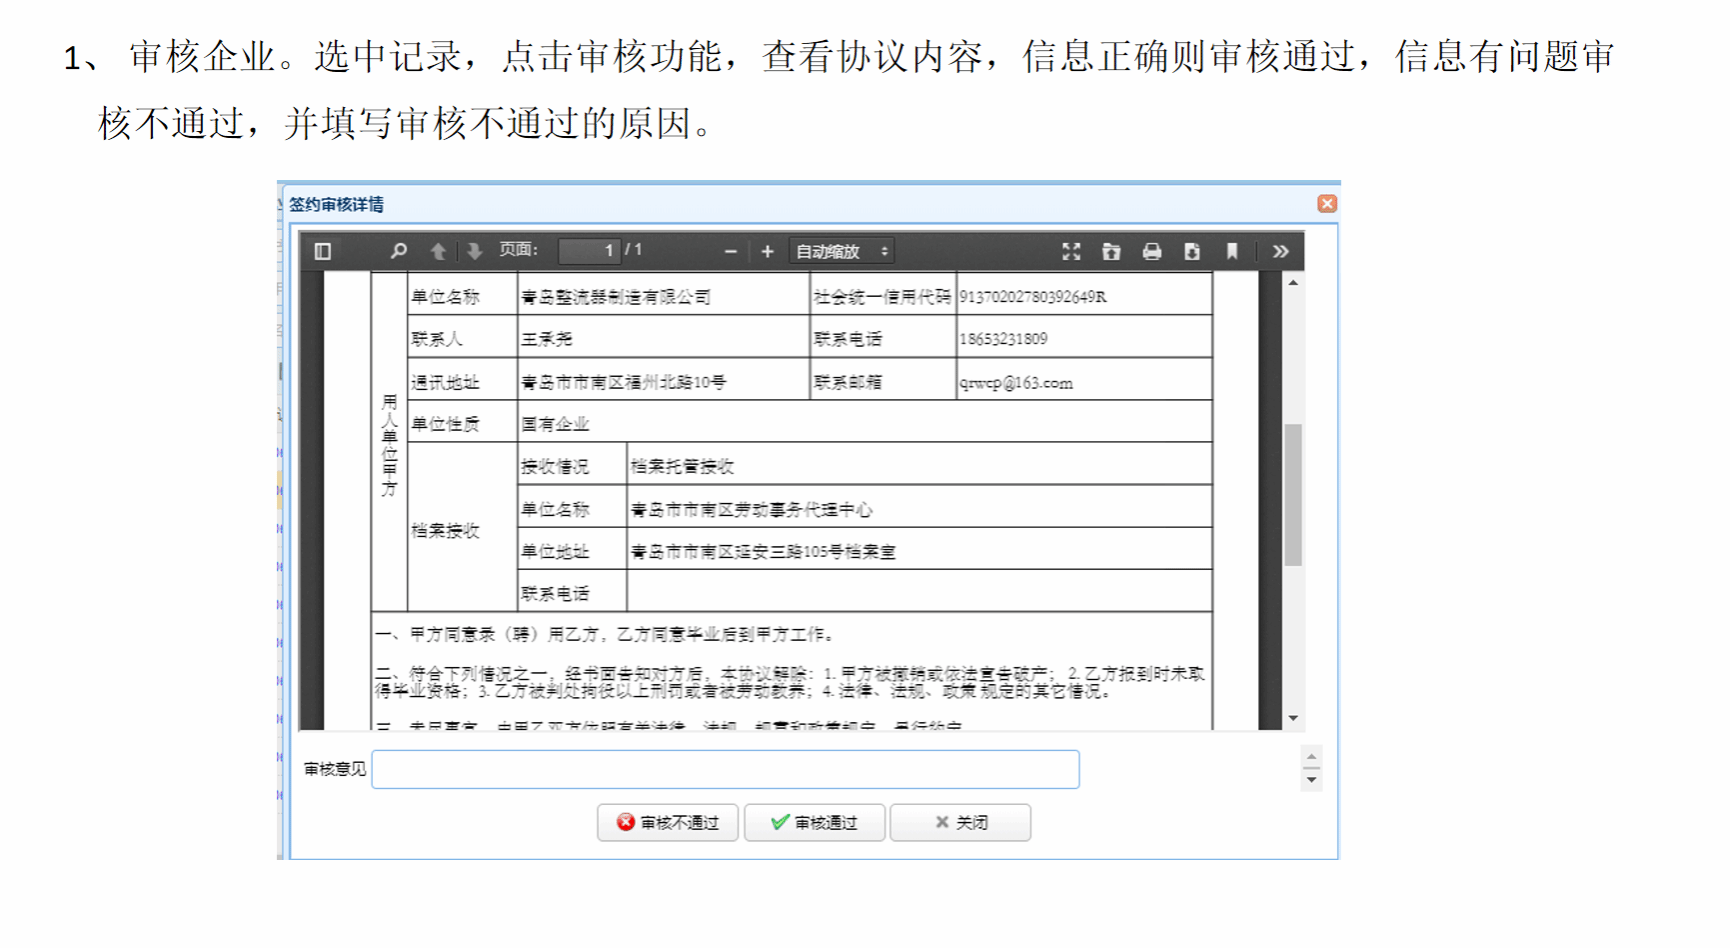Viewport: 1730px width, 948px height.
Task: Go to next page arrow
Action: coord(474,251)
